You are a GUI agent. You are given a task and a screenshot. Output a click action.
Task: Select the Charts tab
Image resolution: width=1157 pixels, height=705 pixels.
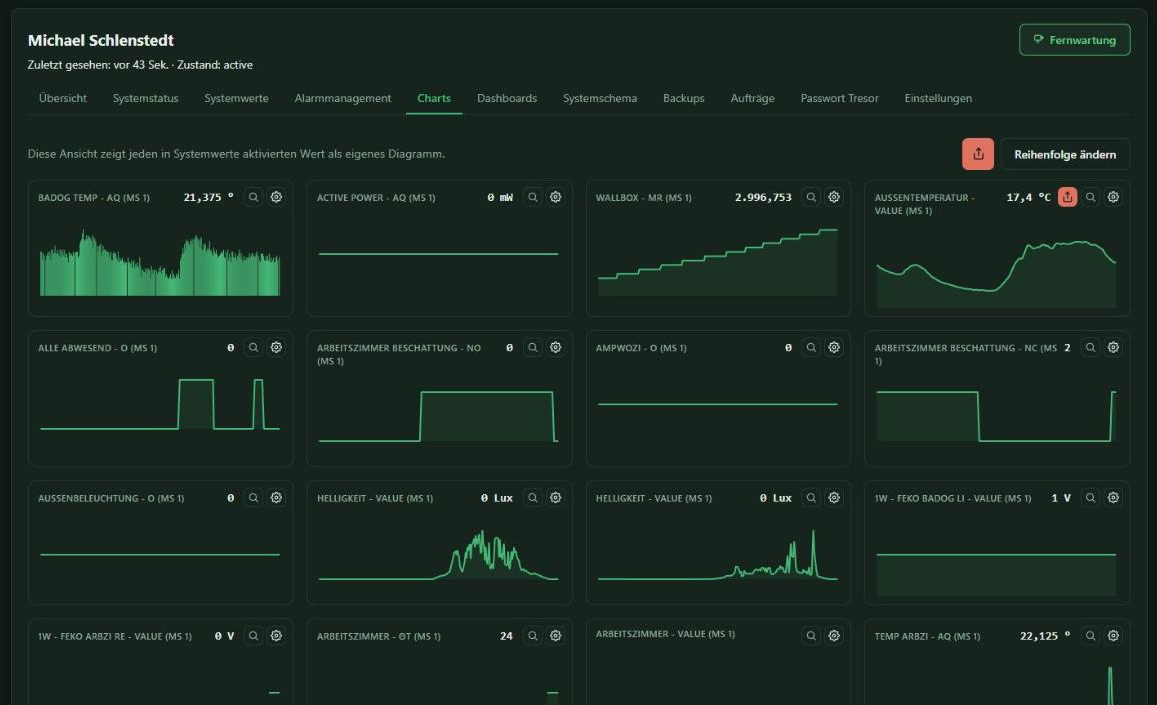click(434, 98)
